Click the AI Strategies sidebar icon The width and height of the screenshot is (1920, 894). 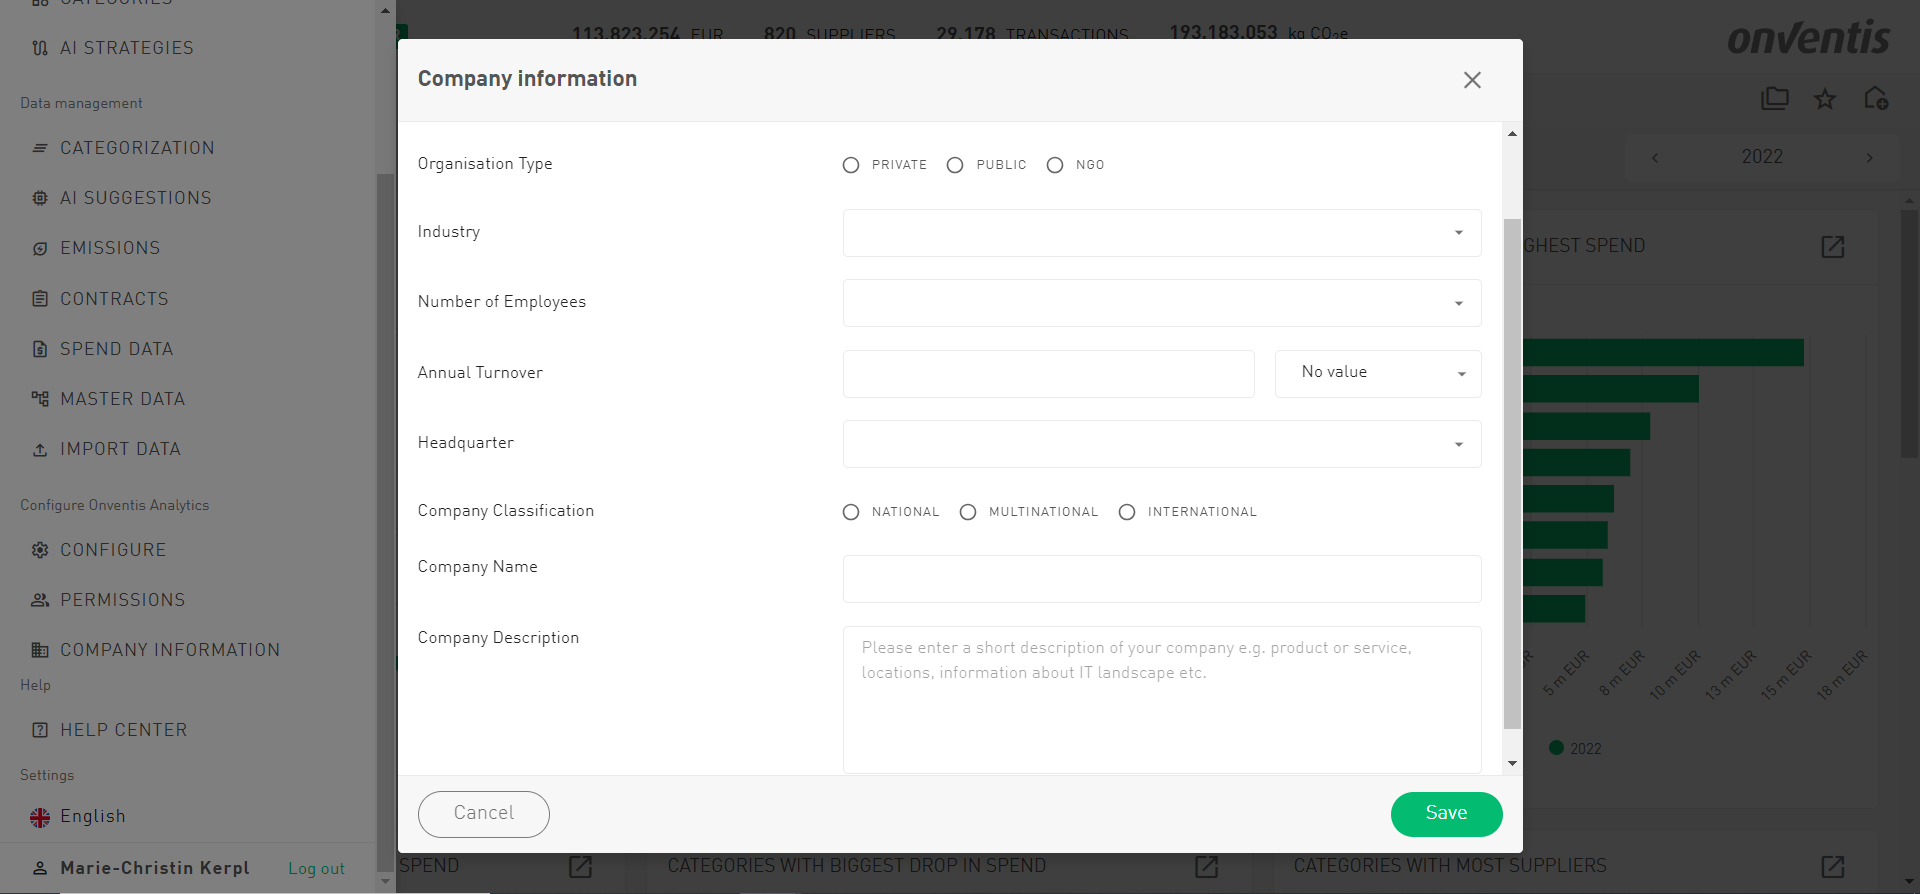pyautogui.click(x=40, y=48)
